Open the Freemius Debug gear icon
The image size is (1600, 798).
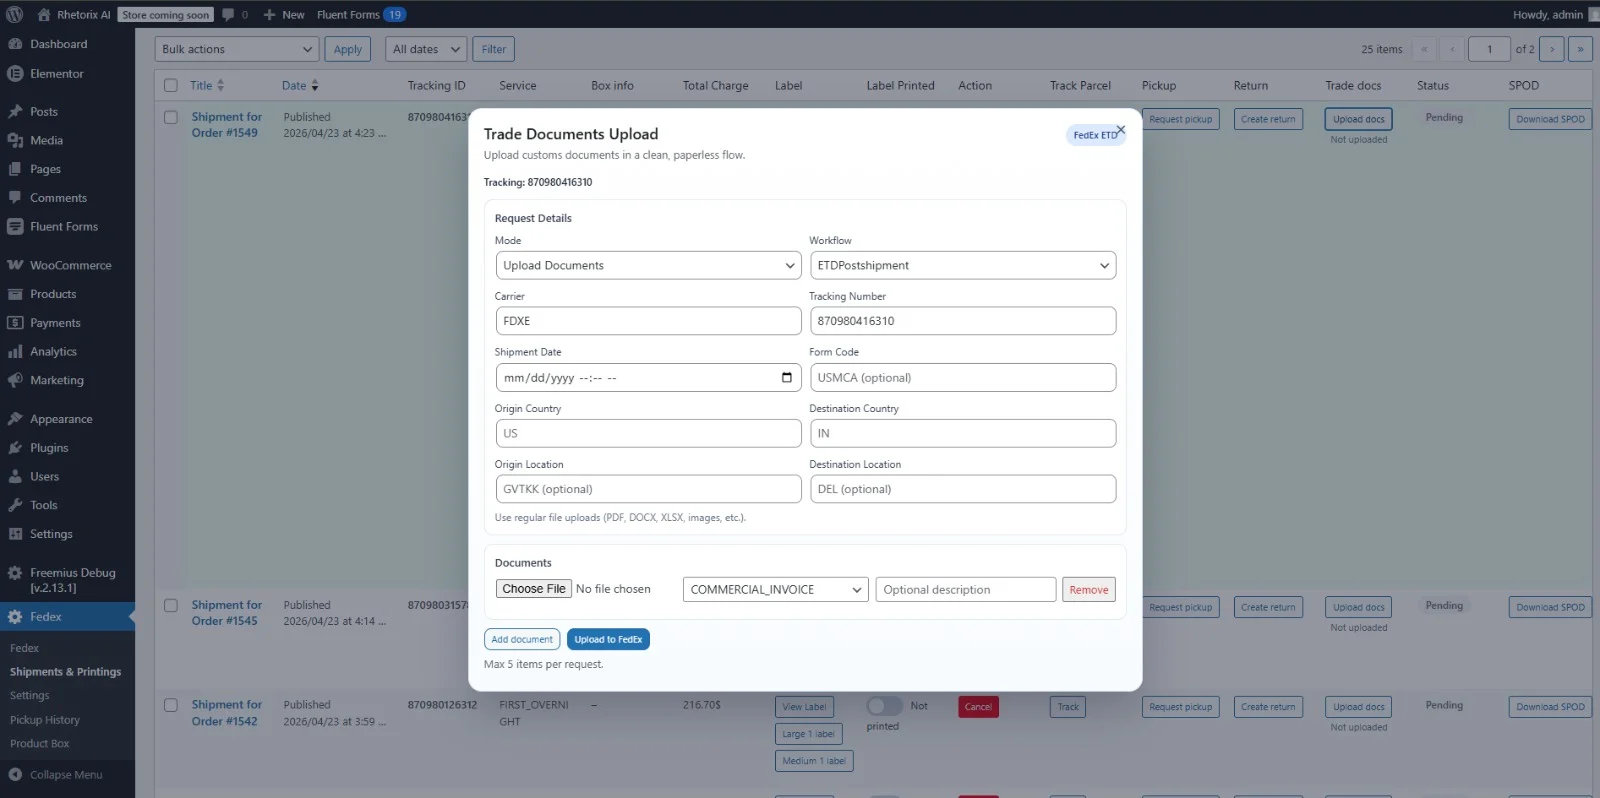point(15,573)
